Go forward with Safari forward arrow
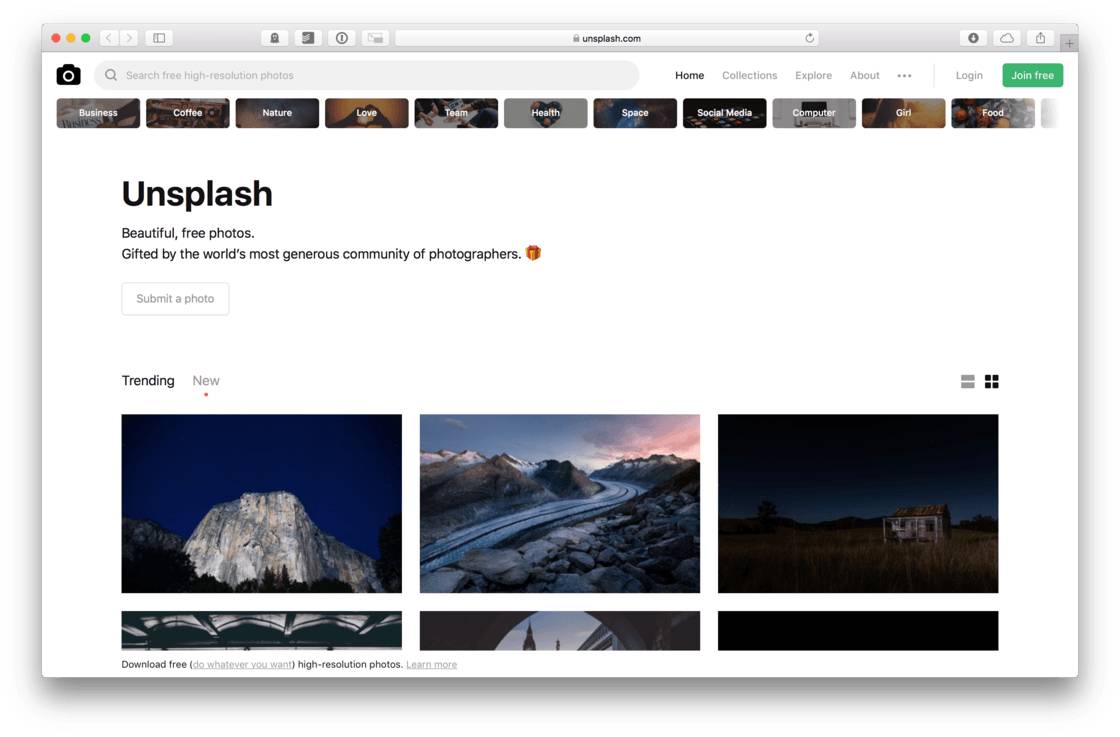Image resolution: width=1120 pixels, height=737 pixels. click(129, 38)
